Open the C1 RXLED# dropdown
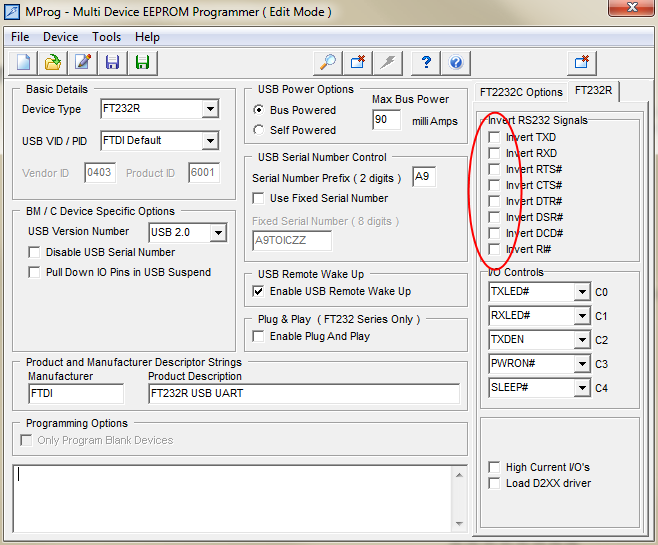 582,316
